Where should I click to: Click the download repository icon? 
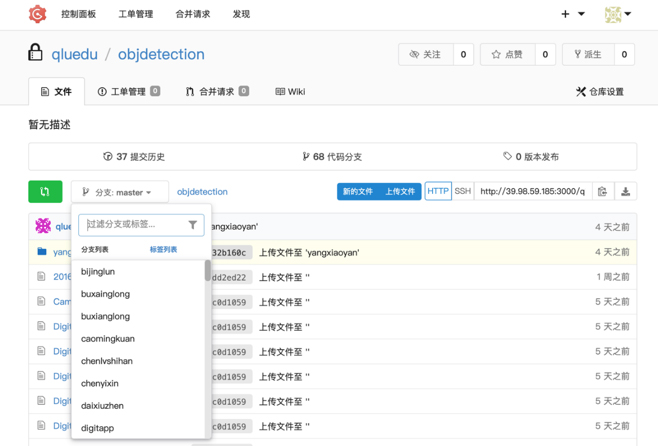[x=625, y=192]
